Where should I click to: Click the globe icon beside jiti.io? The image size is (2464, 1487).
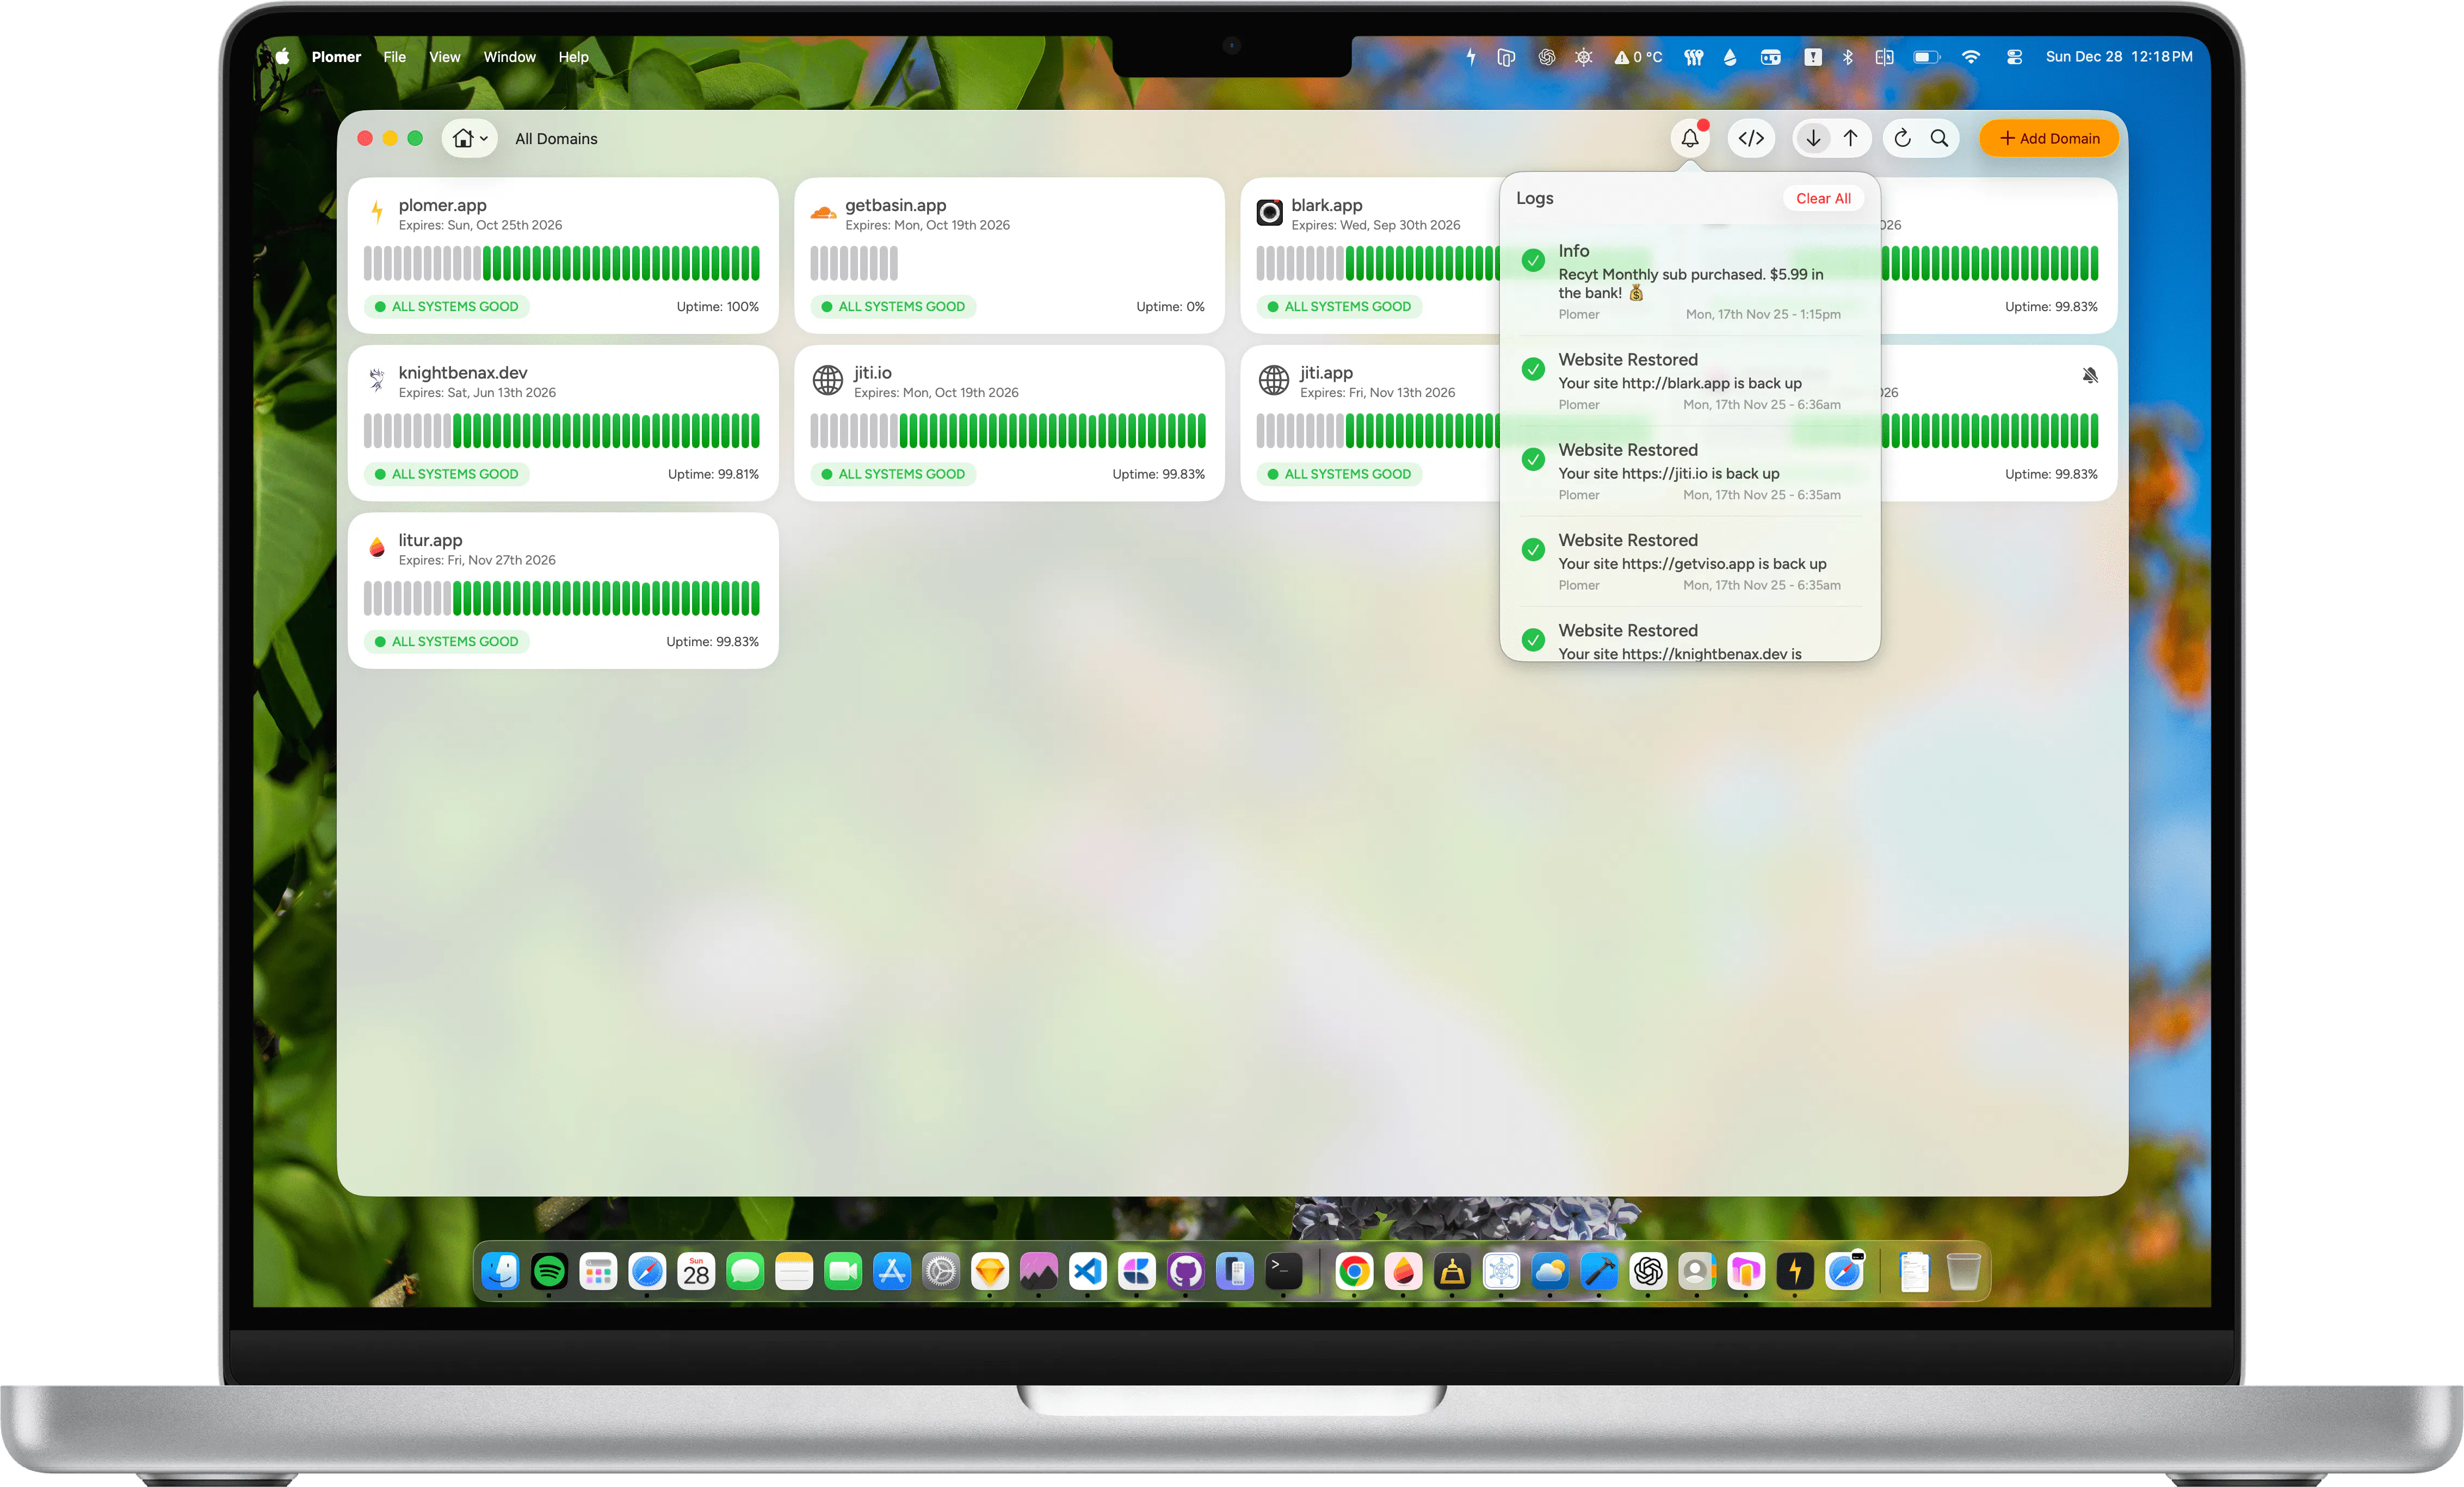[x=827, y=380]
